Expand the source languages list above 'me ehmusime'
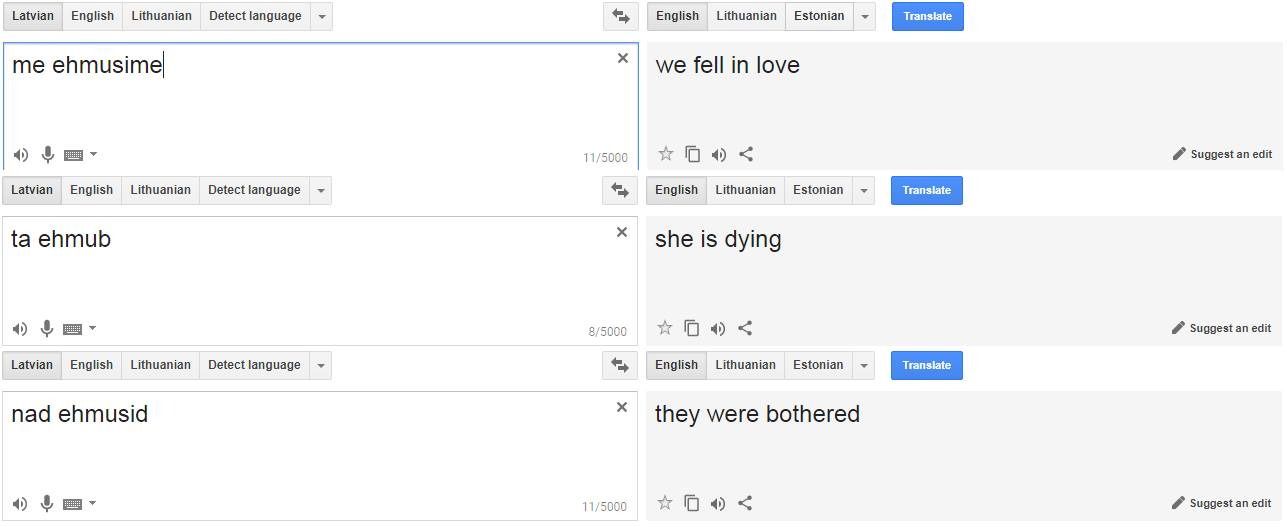The image size is (1287, 527). tap(321, 16)
